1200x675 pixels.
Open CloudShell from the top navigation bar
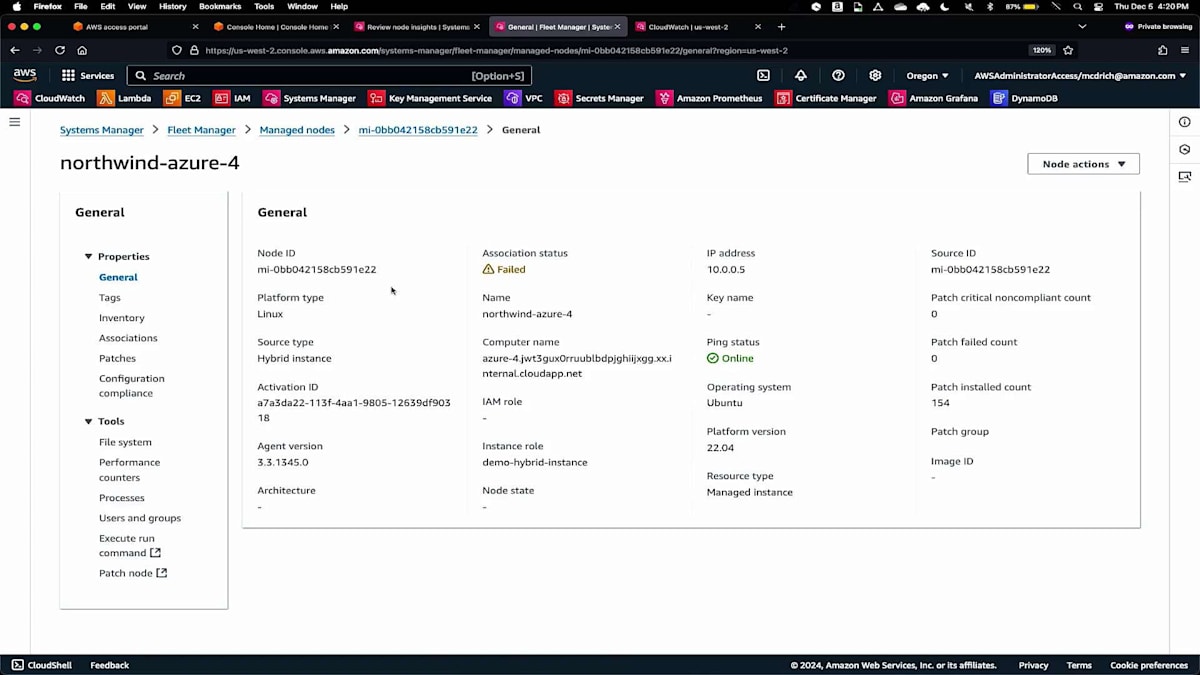763,75
